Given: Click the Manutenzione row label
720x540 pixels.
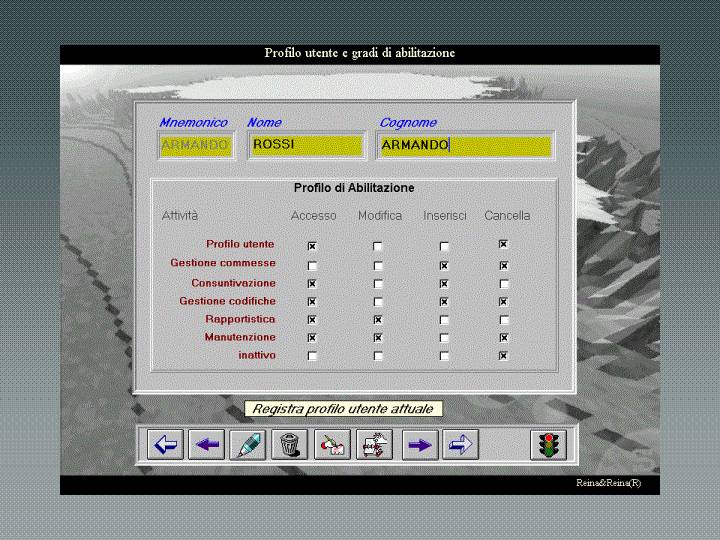Looking at the screenshot, I should (x=240, y=337).
